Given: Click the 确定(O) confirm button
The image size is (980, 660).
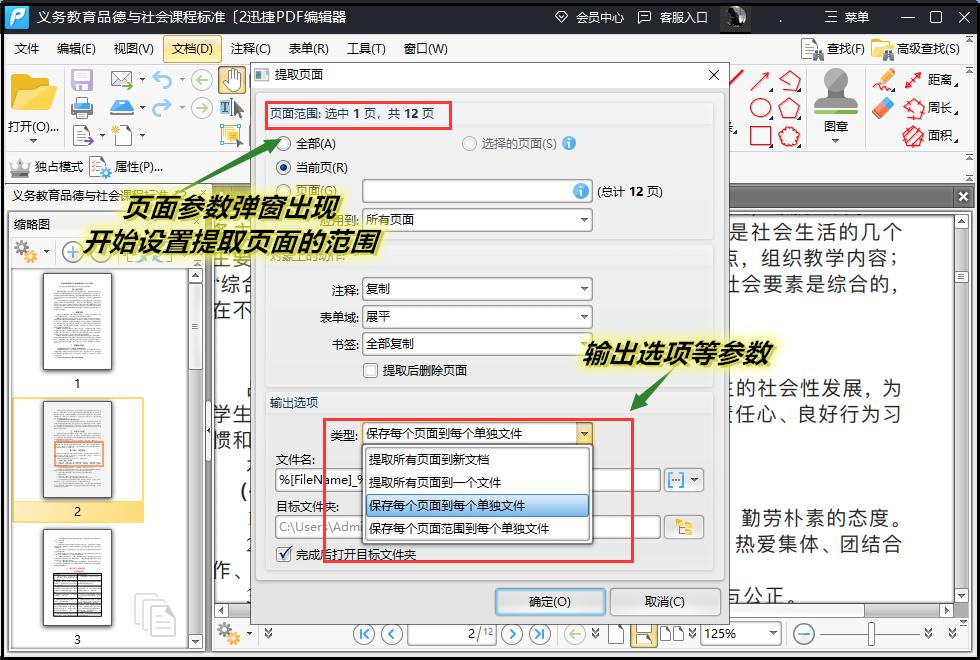Looking at the screenshot, I should [x=548, y=601].
